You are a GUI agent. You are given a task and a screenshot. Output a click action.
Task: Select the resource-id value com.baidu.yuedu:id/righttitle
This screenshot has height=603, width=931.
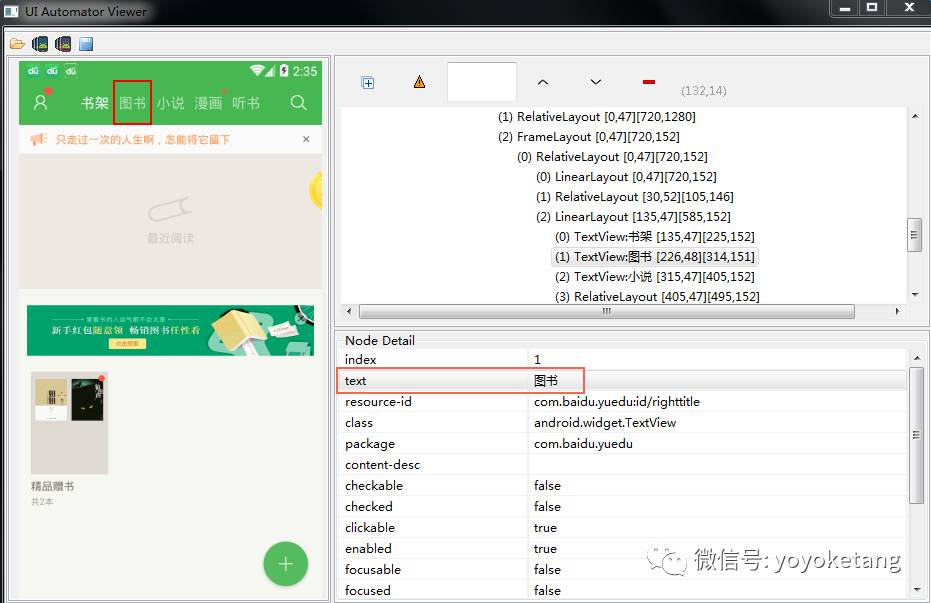point(617,402)
